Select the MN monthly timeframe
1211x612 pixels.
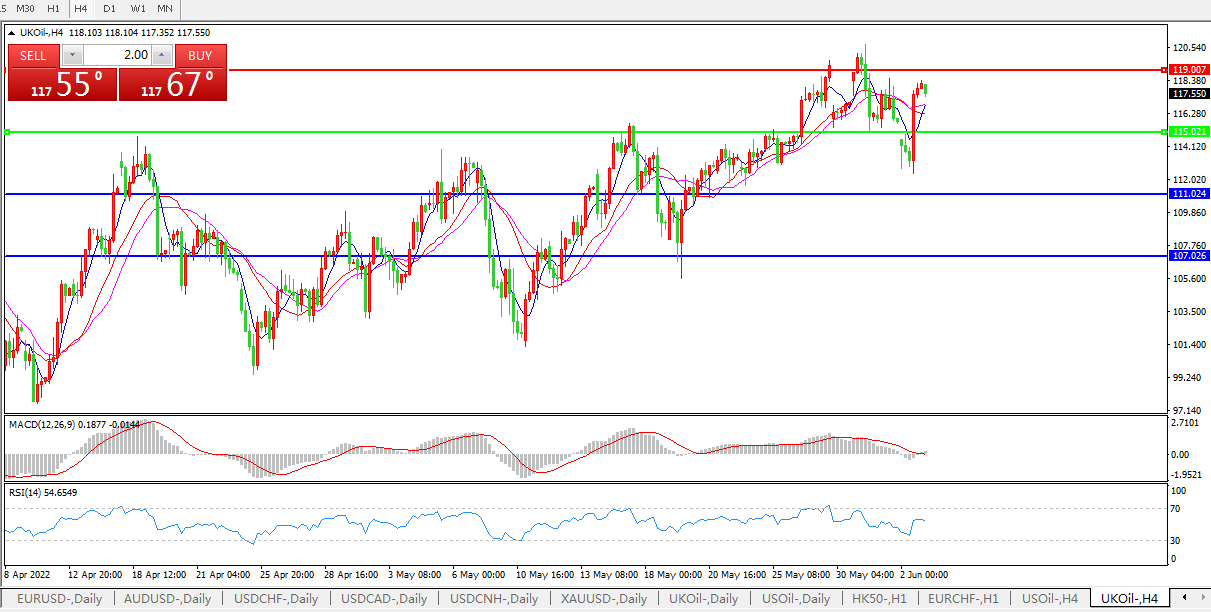click(165, 8)
